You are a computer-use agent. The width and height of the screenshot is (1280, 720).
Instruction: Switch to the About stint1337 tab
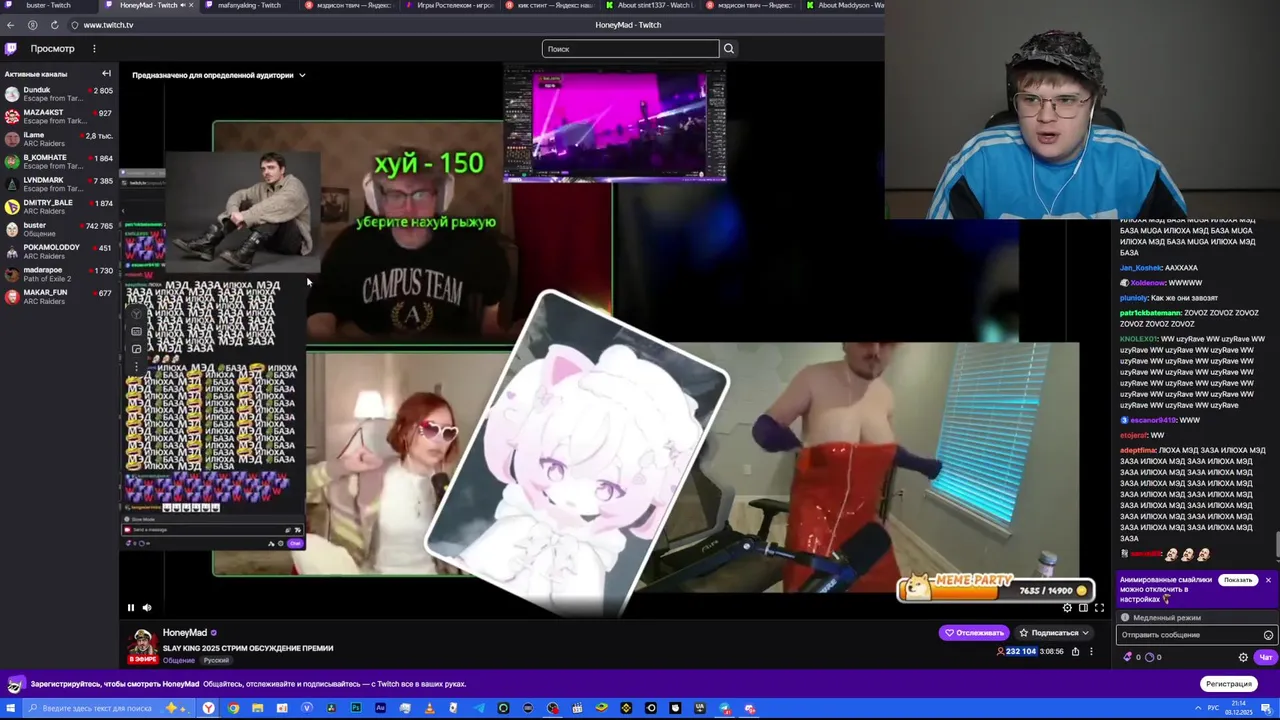(x=650, y=5)
